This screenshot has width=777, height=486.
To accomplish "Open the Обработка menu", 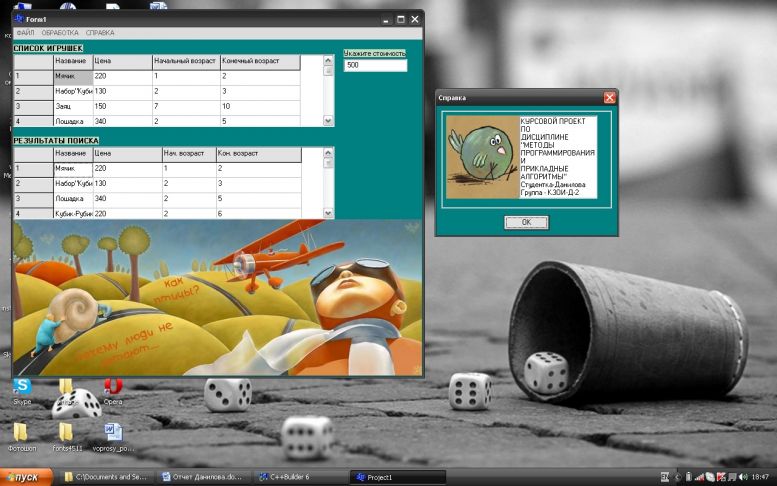I will click(x=60, y=33).
